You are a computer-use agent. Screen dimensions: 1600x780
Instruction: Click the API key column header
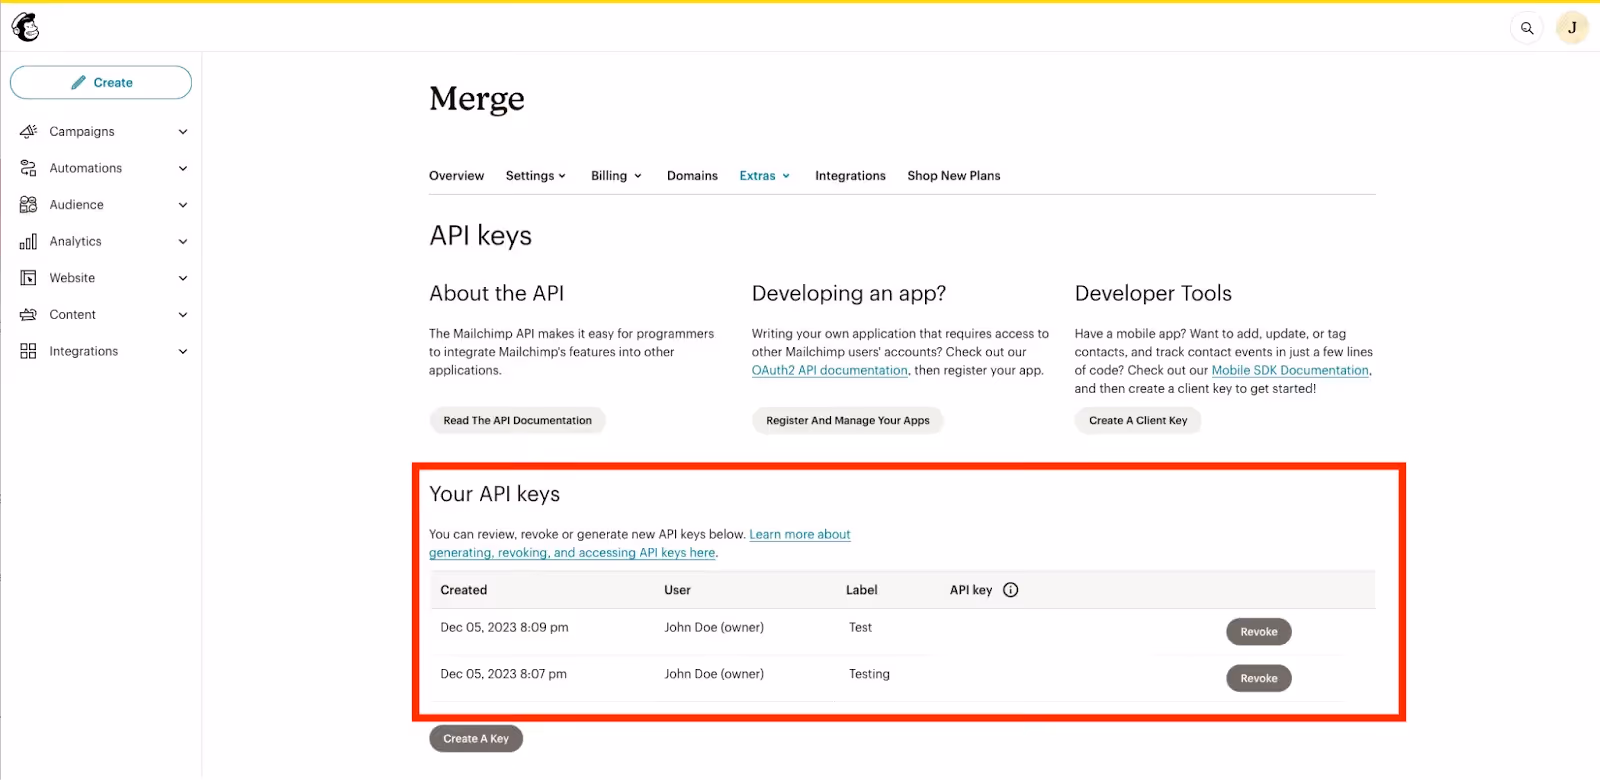coord(971,590)
